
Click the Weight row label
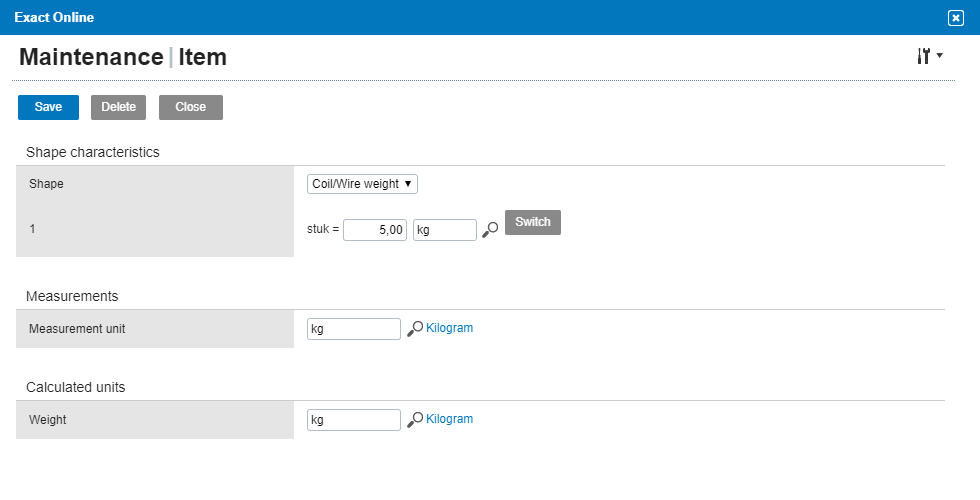(x=48, y=420)
